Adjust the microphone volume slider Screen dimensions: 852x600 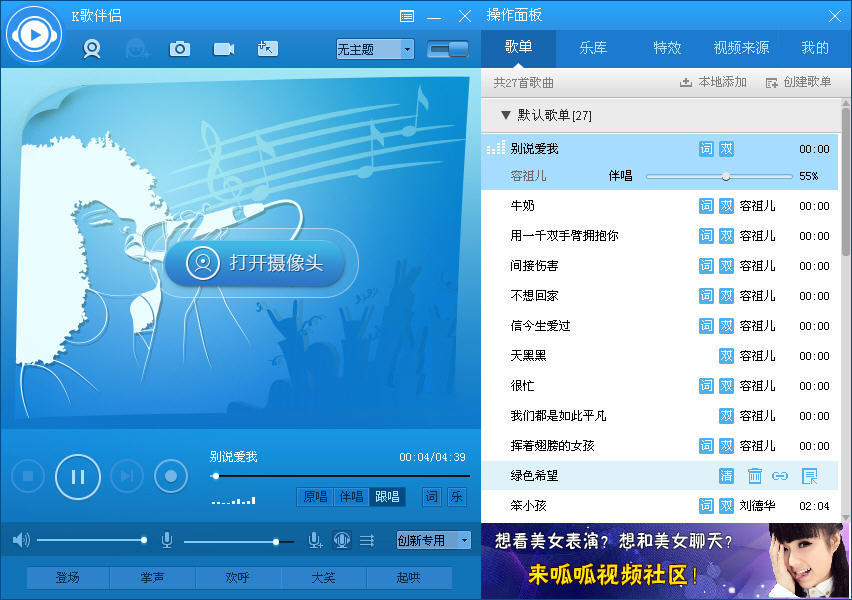[x=239, y=541]
